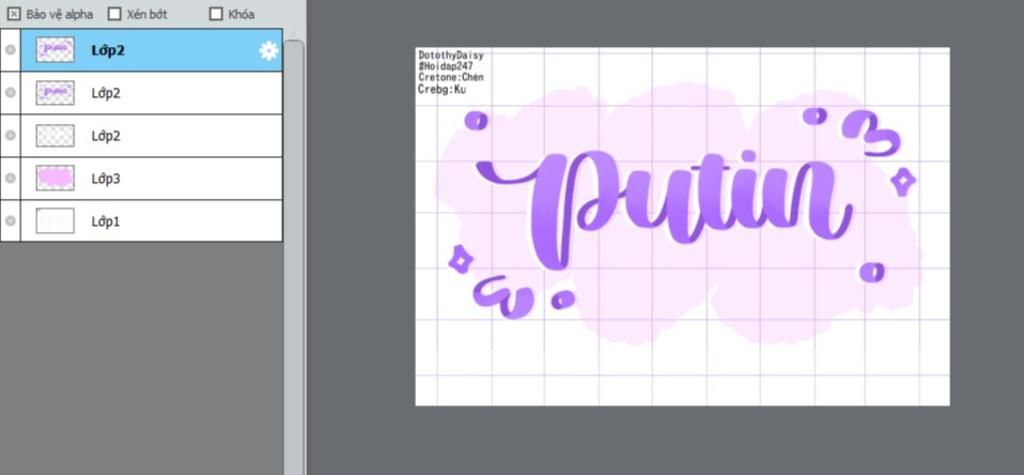Toggle visibility of unselected Lớp2 with lettering thumbnail
1024x475 pixels.
10,93
